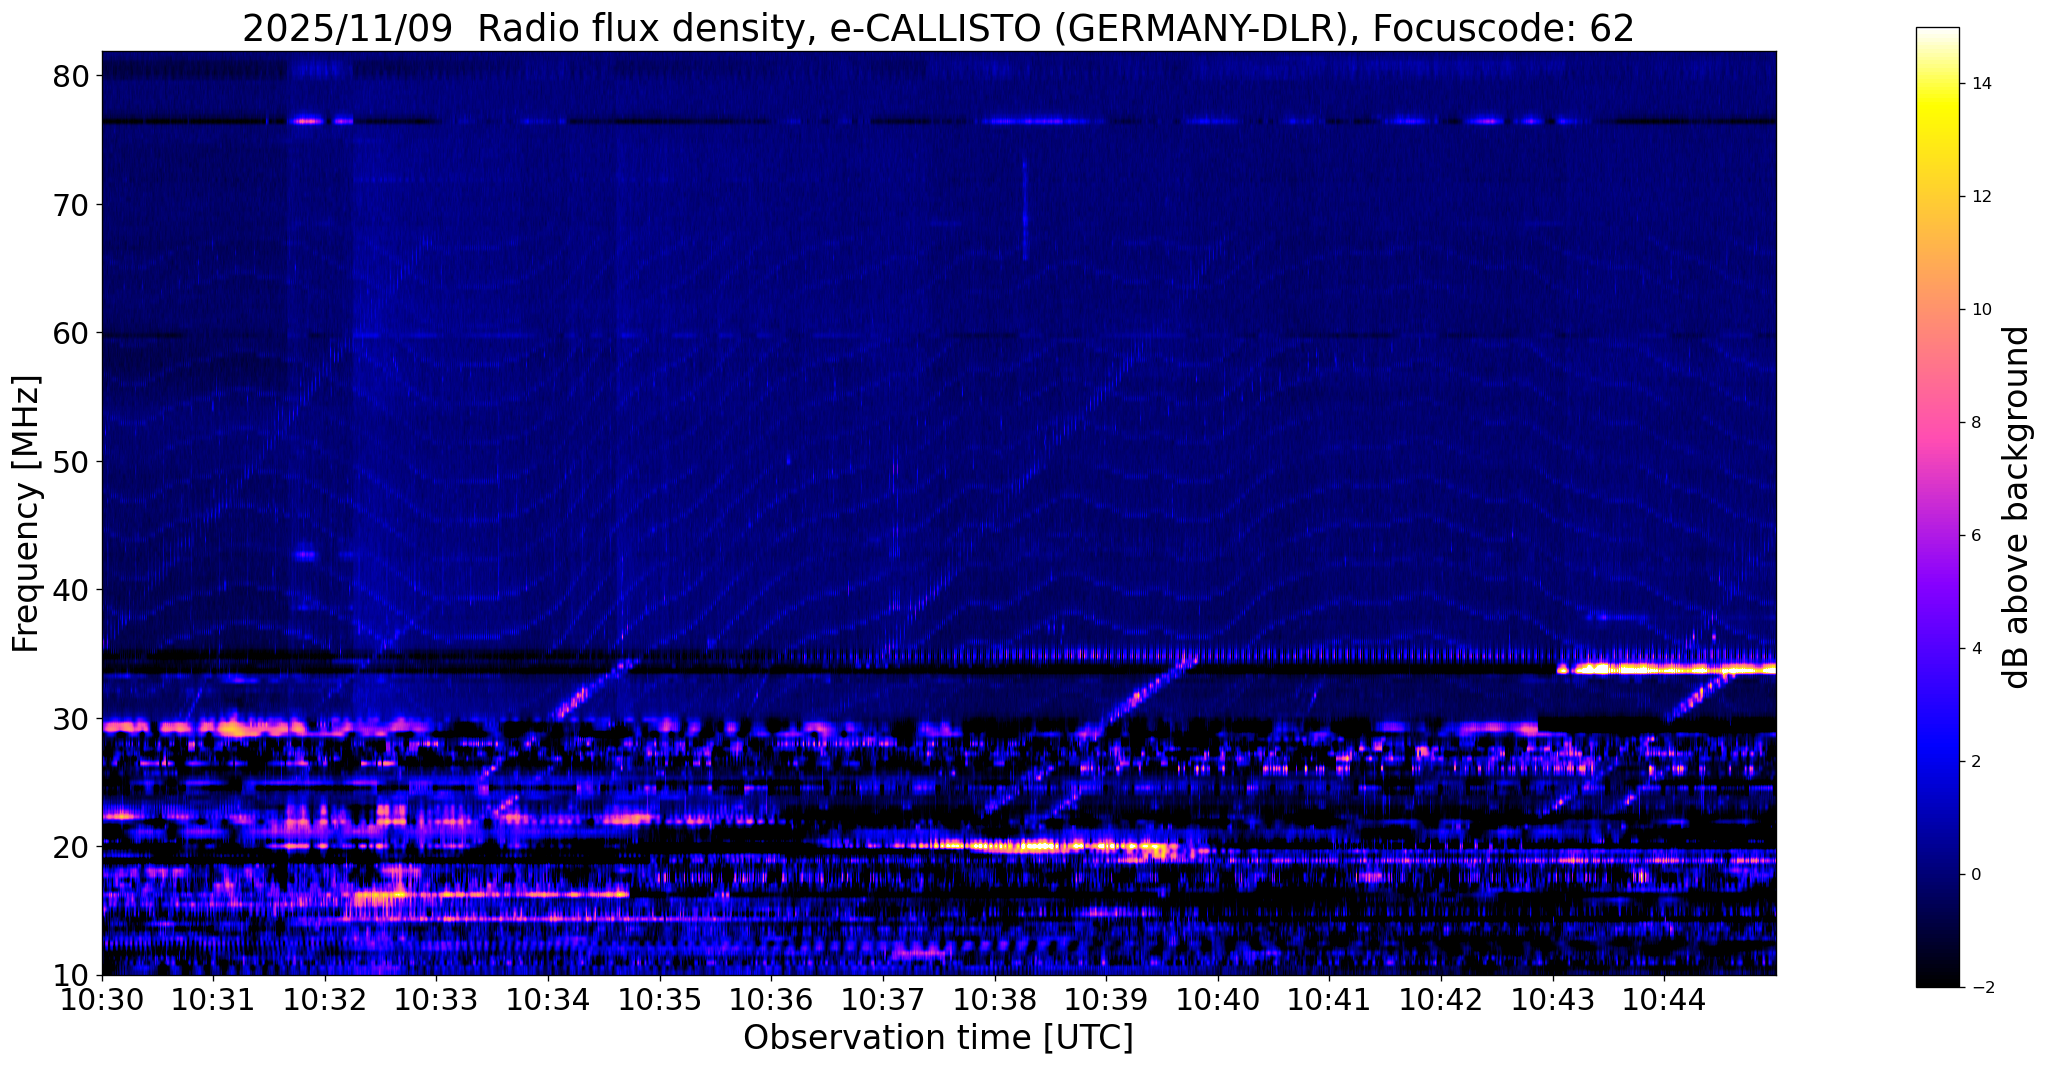Click the narrow vertical spike at 70 MHz near 10:38
This screenshot has height=1067, width=2047.
tap(1024, 208)
